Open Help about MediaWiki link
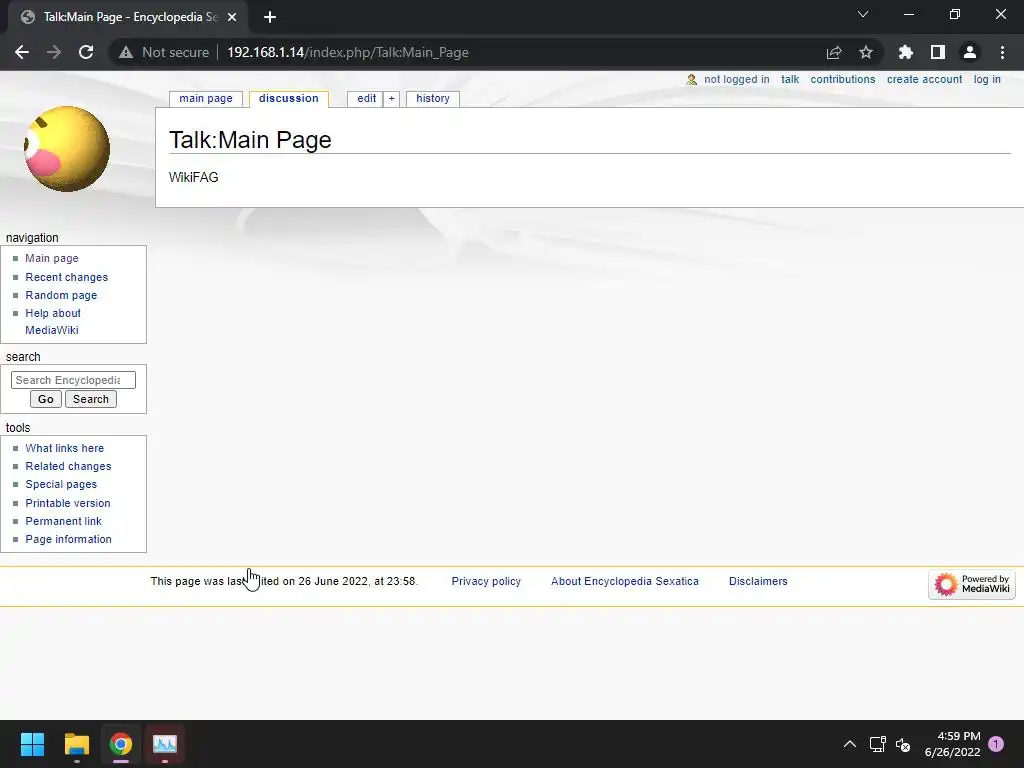Viewport: 1024px width, 768px height. (x=53, y=321)
